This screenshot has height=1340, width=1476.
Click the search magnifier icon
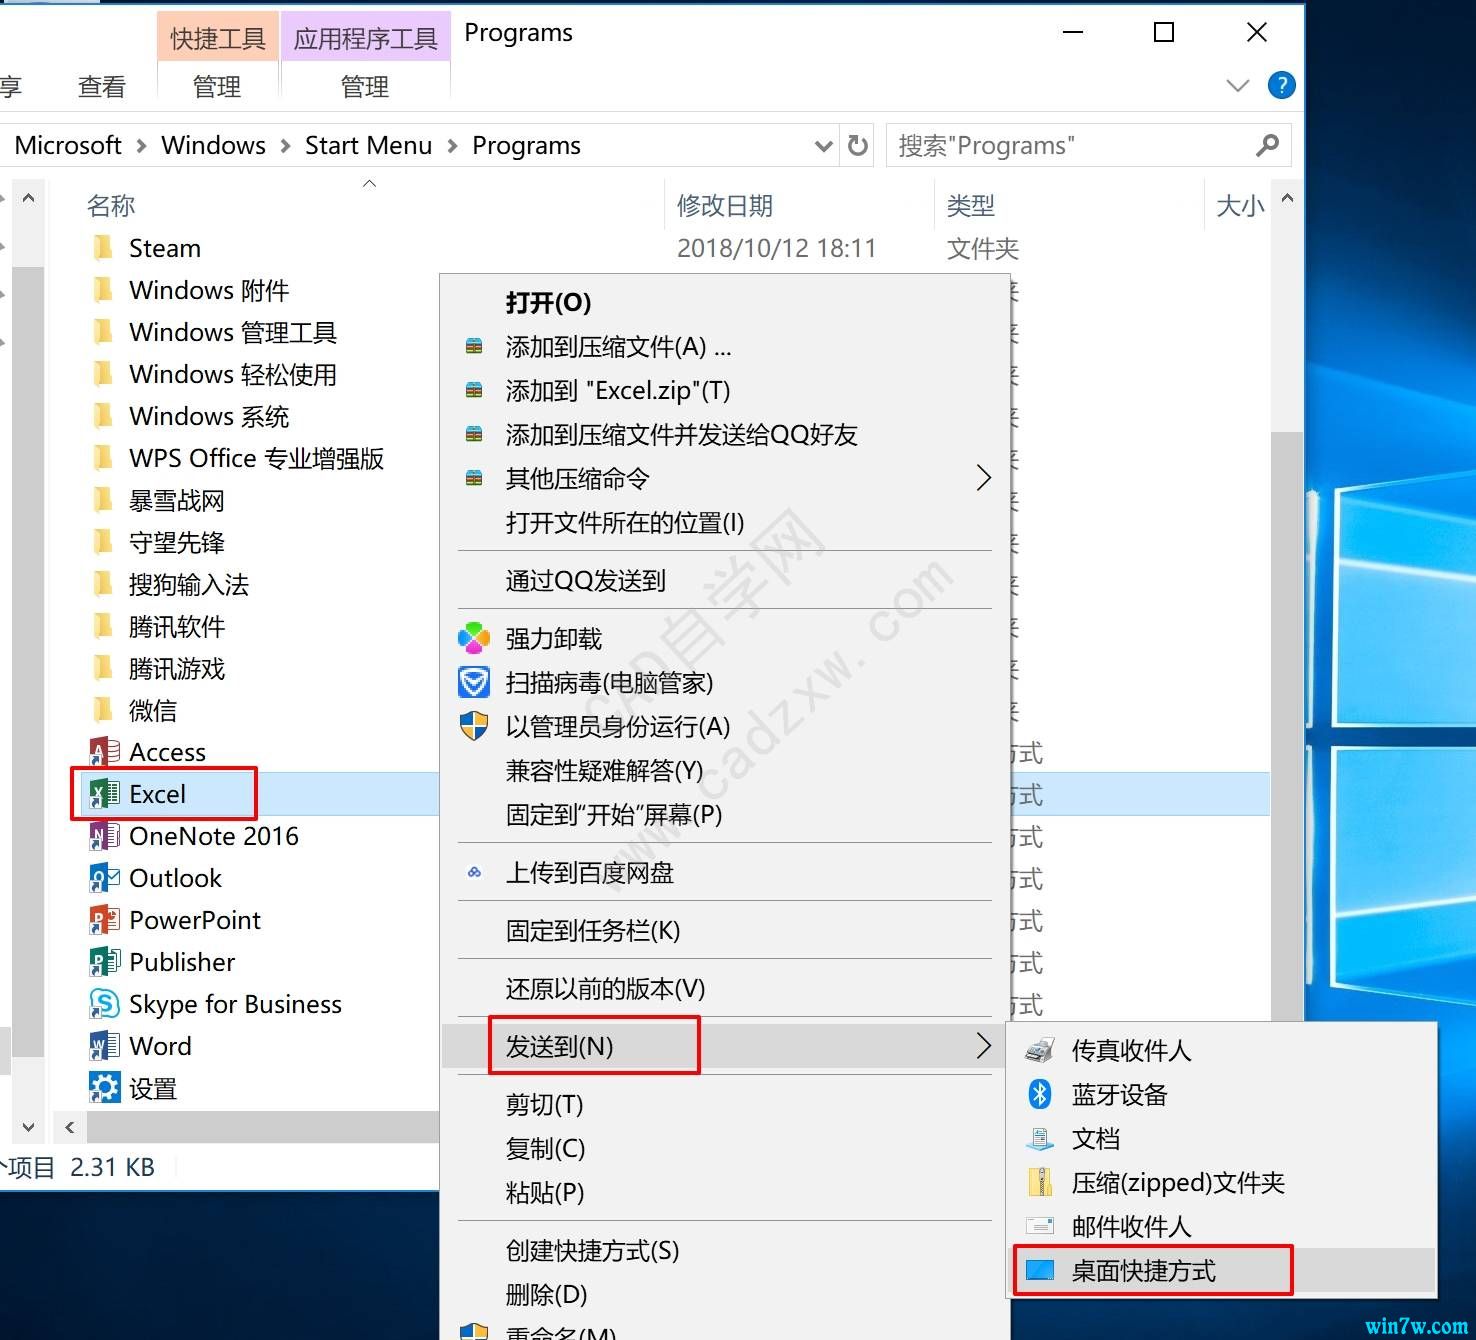tap(1267, 145)
